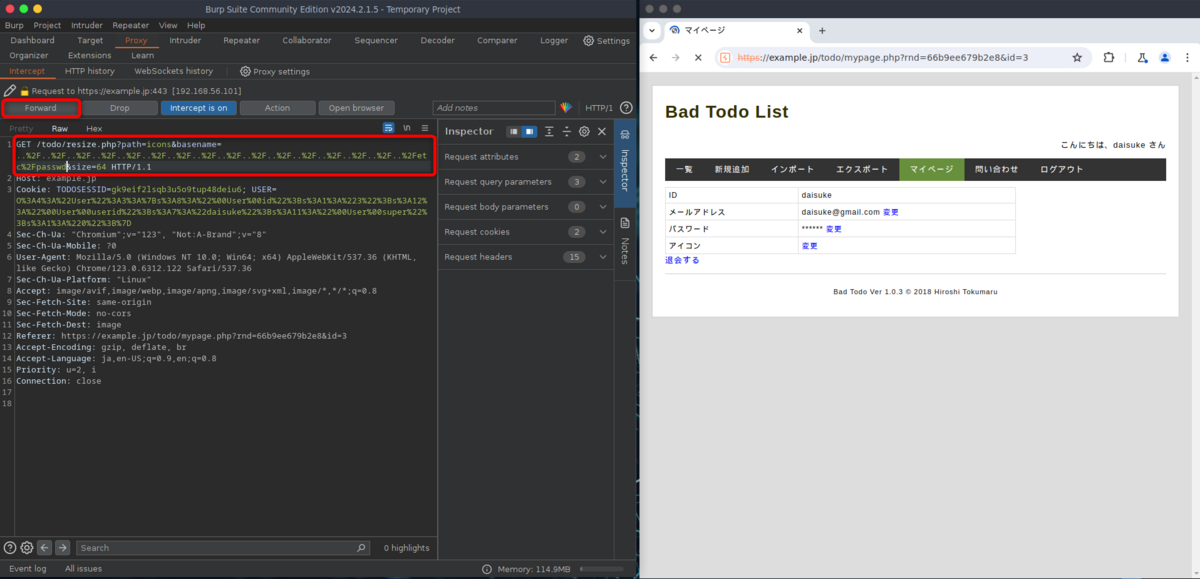Switch to the Intruder tool tab
The width and height of the screenshot is (1200, 579).
click(x=185, y=40)
